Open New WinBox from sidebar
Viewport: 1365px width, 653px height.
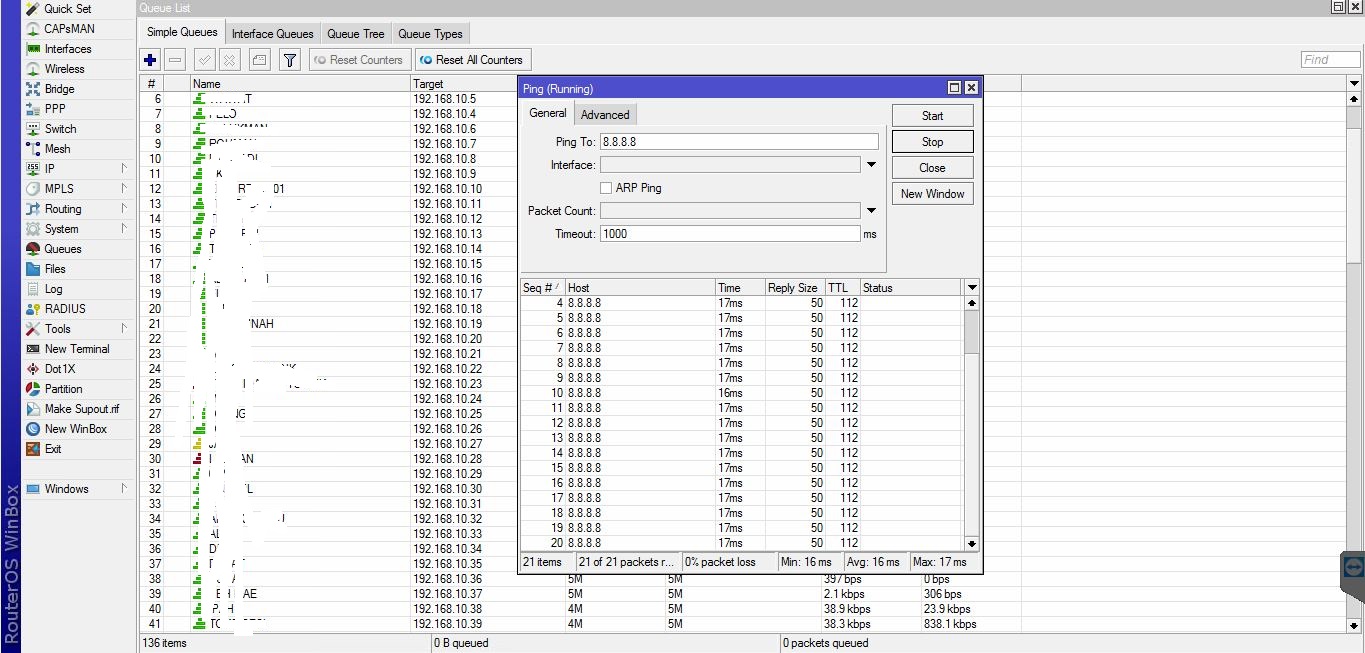point(75,429)
